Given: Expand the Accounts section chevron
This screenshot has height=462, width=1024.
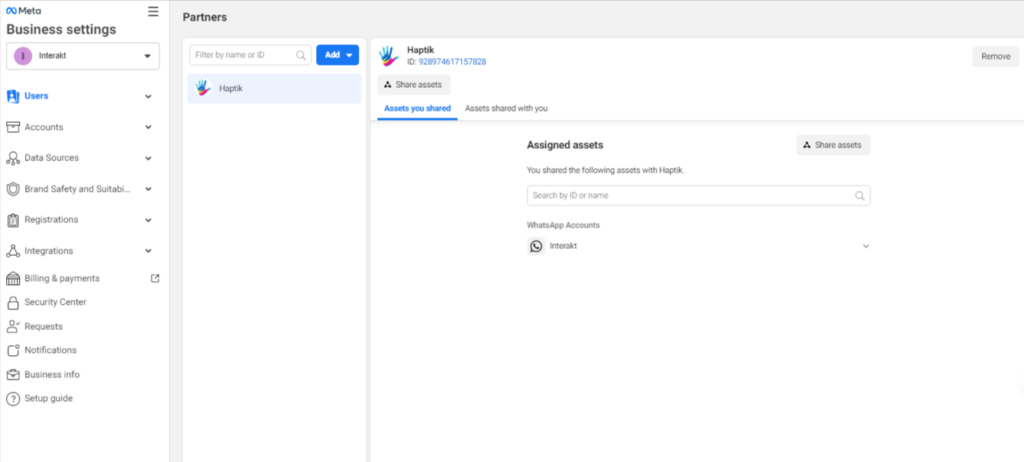Looking at the screenshot, I should click(148, 127).
